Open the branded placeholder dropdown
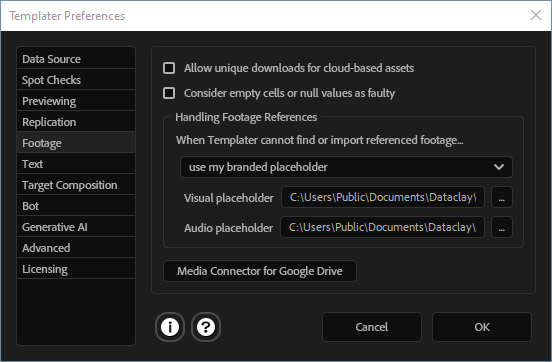 tap(346, 167)
